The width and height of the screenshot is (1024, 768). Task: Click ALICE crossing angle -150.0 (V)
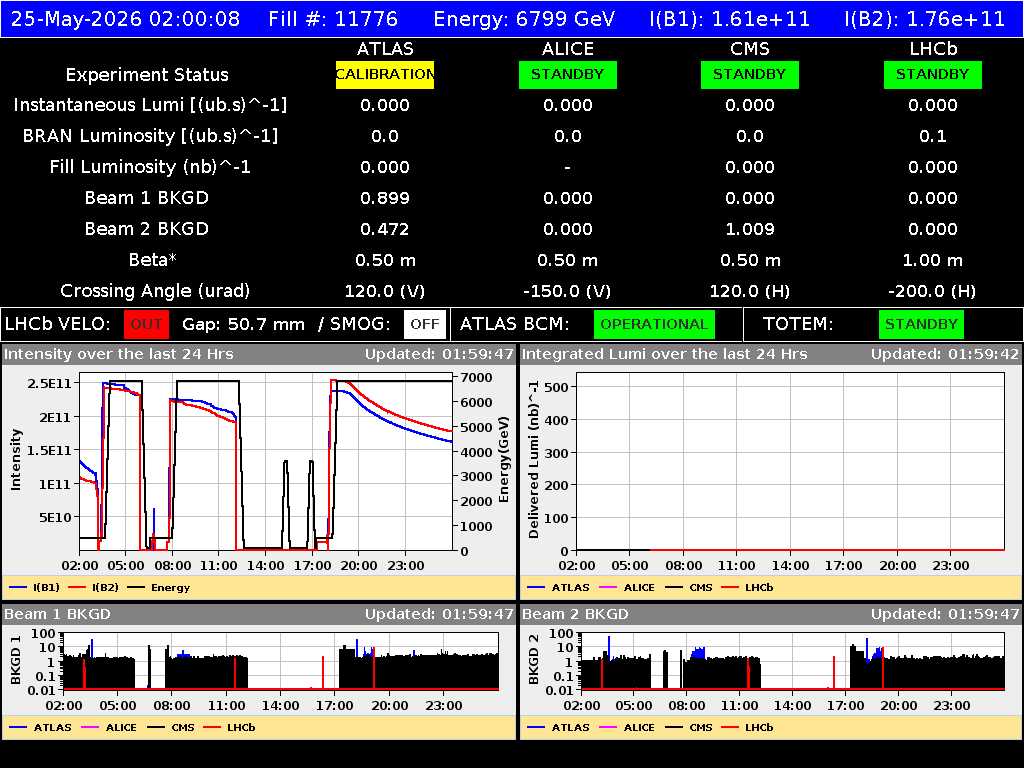tap(568, 291)
